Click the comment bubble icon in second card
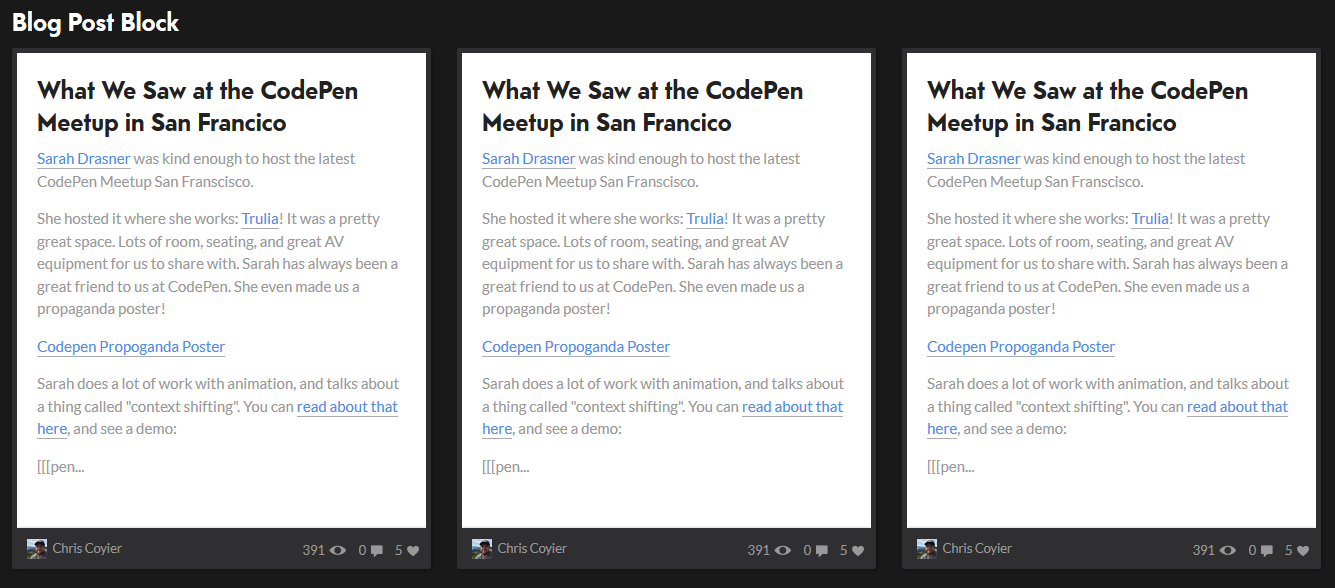The image size is (1335, 588). [x=822, y=551]
